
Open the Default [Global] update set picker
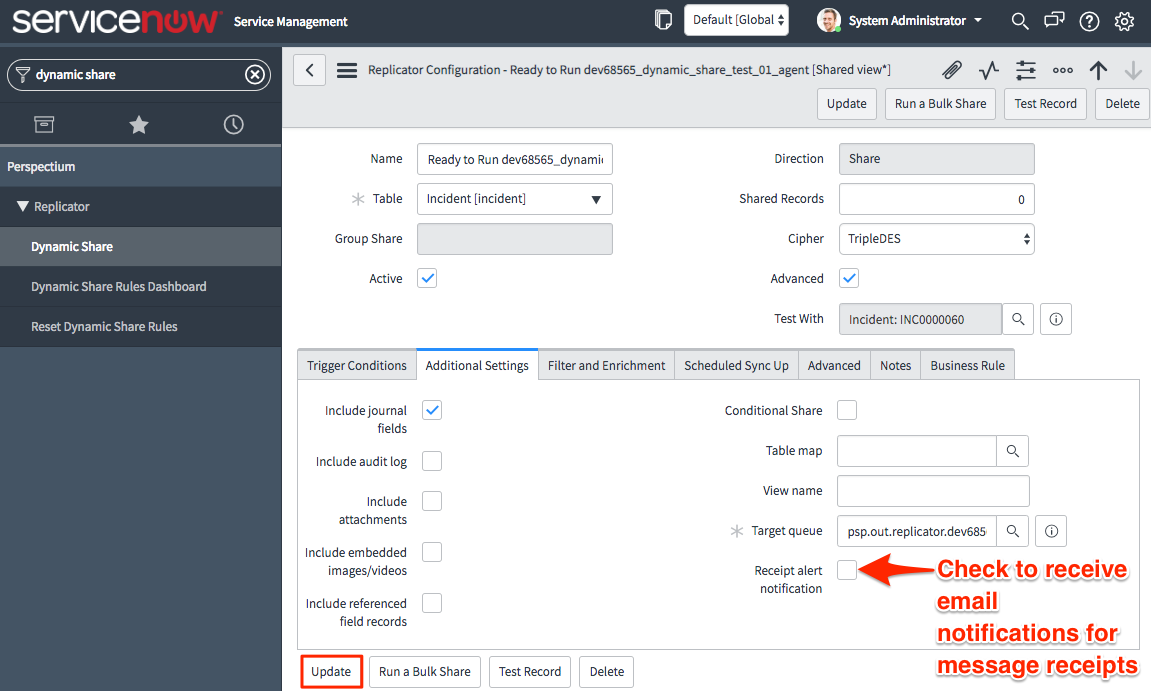738,21
